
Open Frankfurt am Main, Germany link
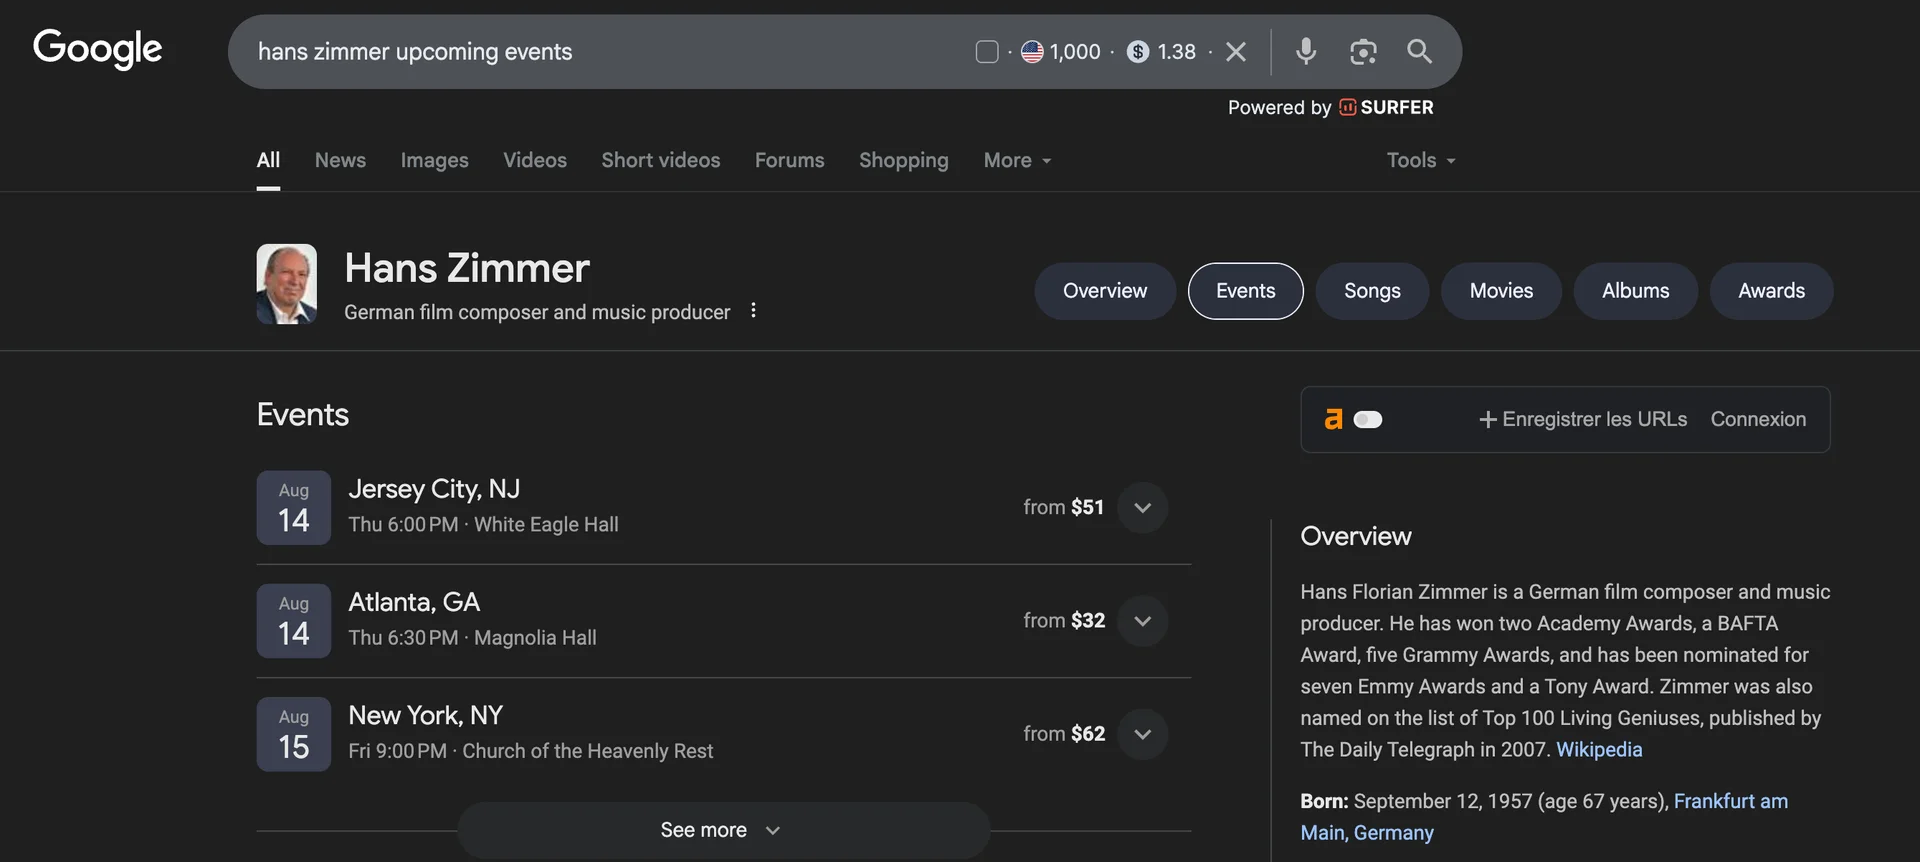1544,817
